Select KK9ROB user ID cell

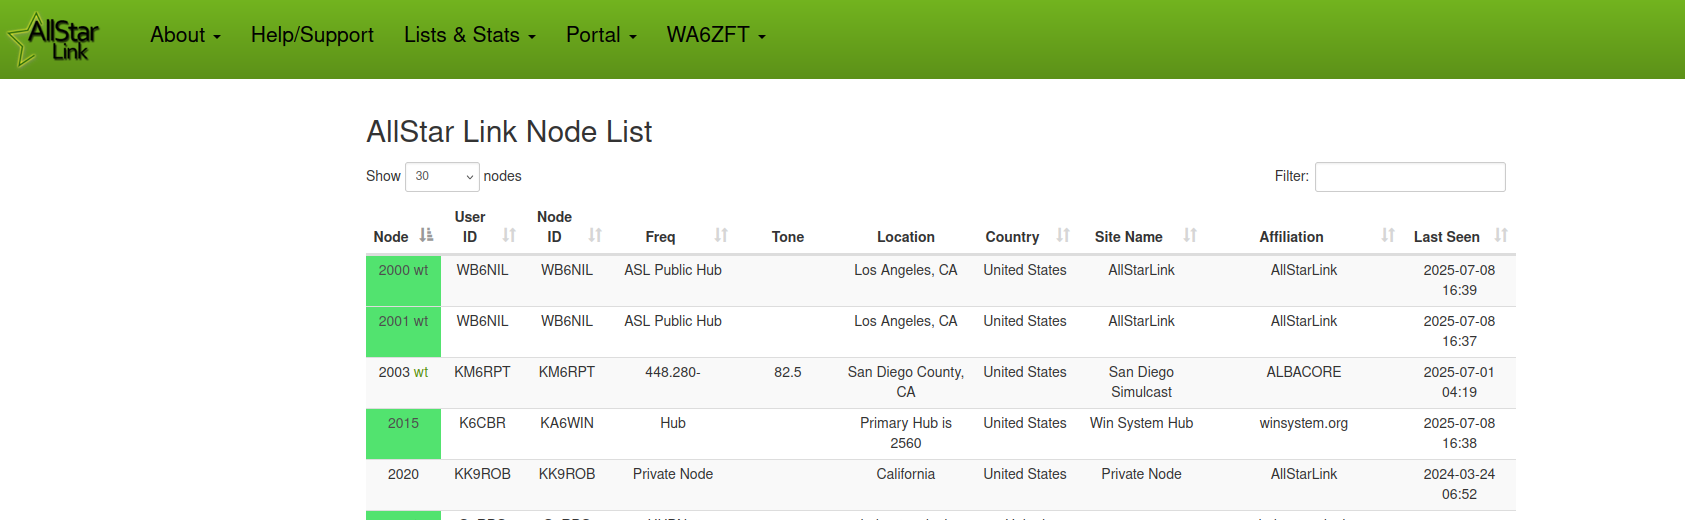[482, 474]
